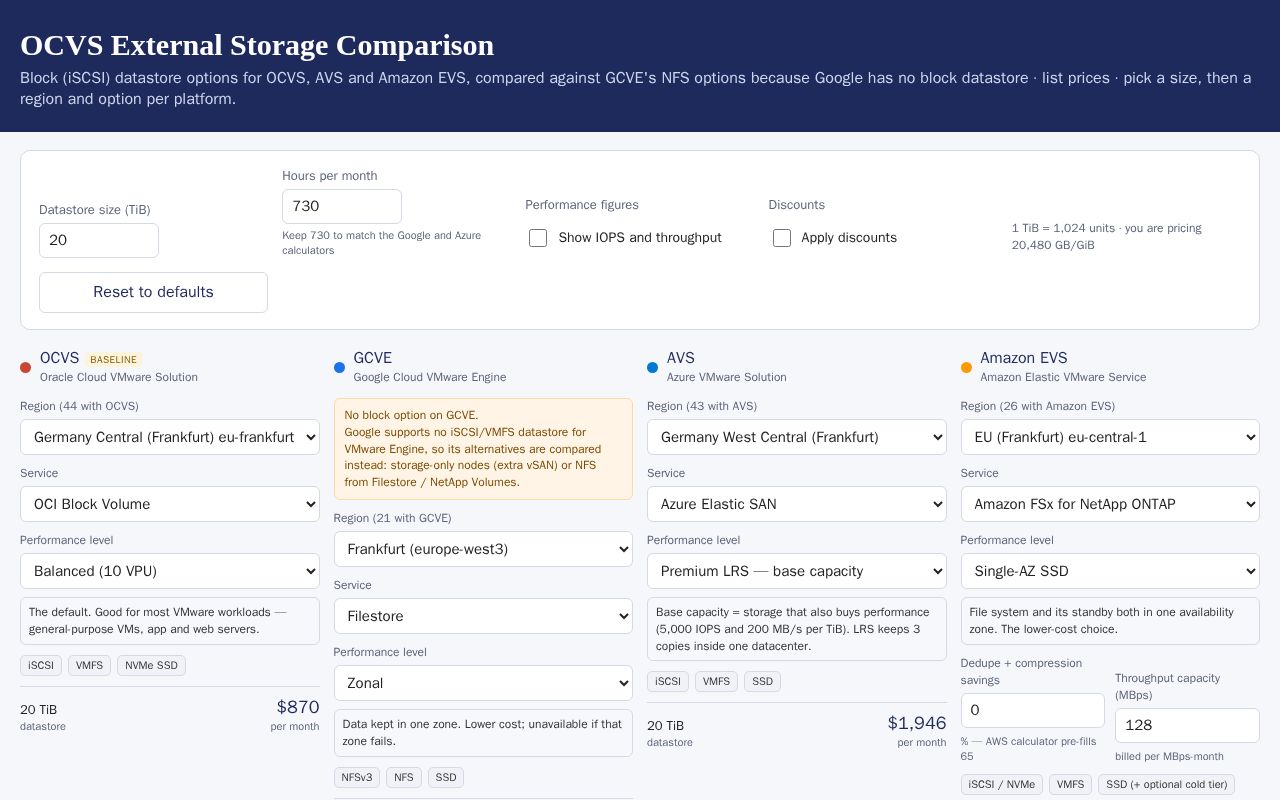The image size is (1280, 800).
Task: Click the BASELINE badge next to OCVS
Action: (113, 359)
